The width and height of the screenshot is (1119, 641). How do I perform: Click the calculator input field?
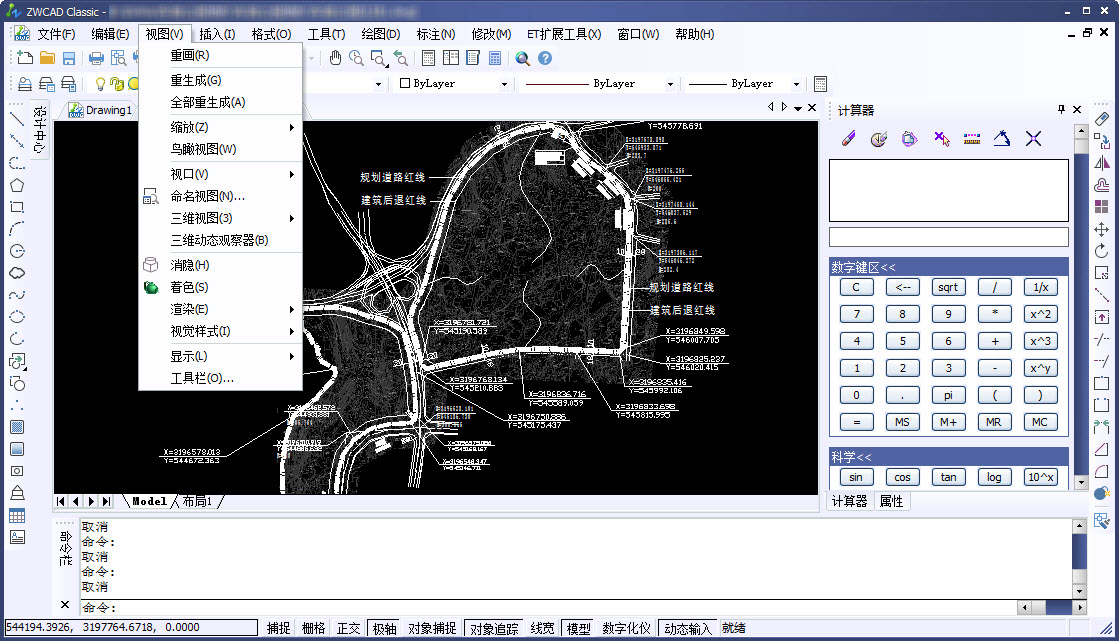click(x=947, y=236)
